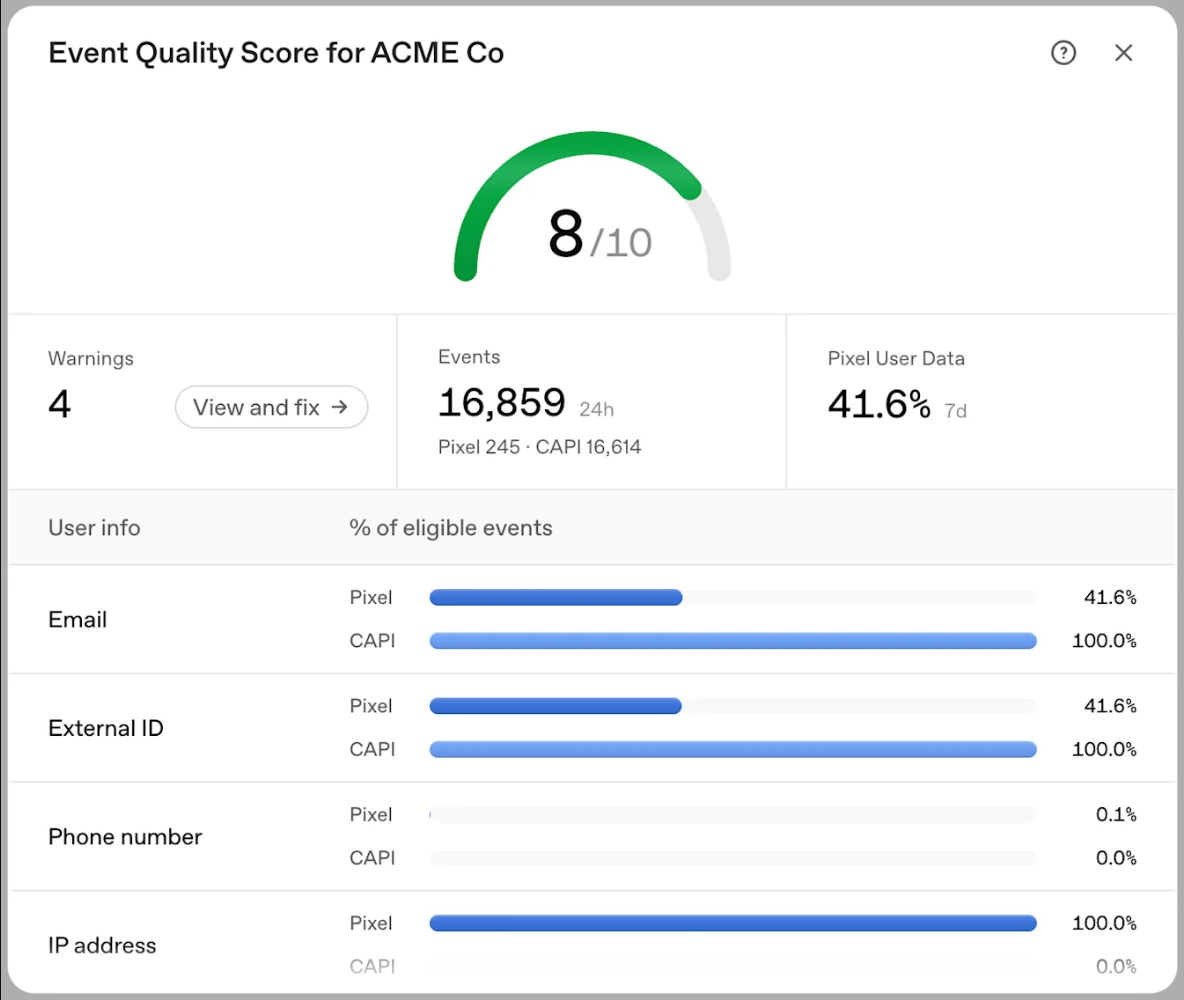Close the Event Quality Score dialog
Viewport: 1184px width, 1000px height.
tap(1124, 53)
